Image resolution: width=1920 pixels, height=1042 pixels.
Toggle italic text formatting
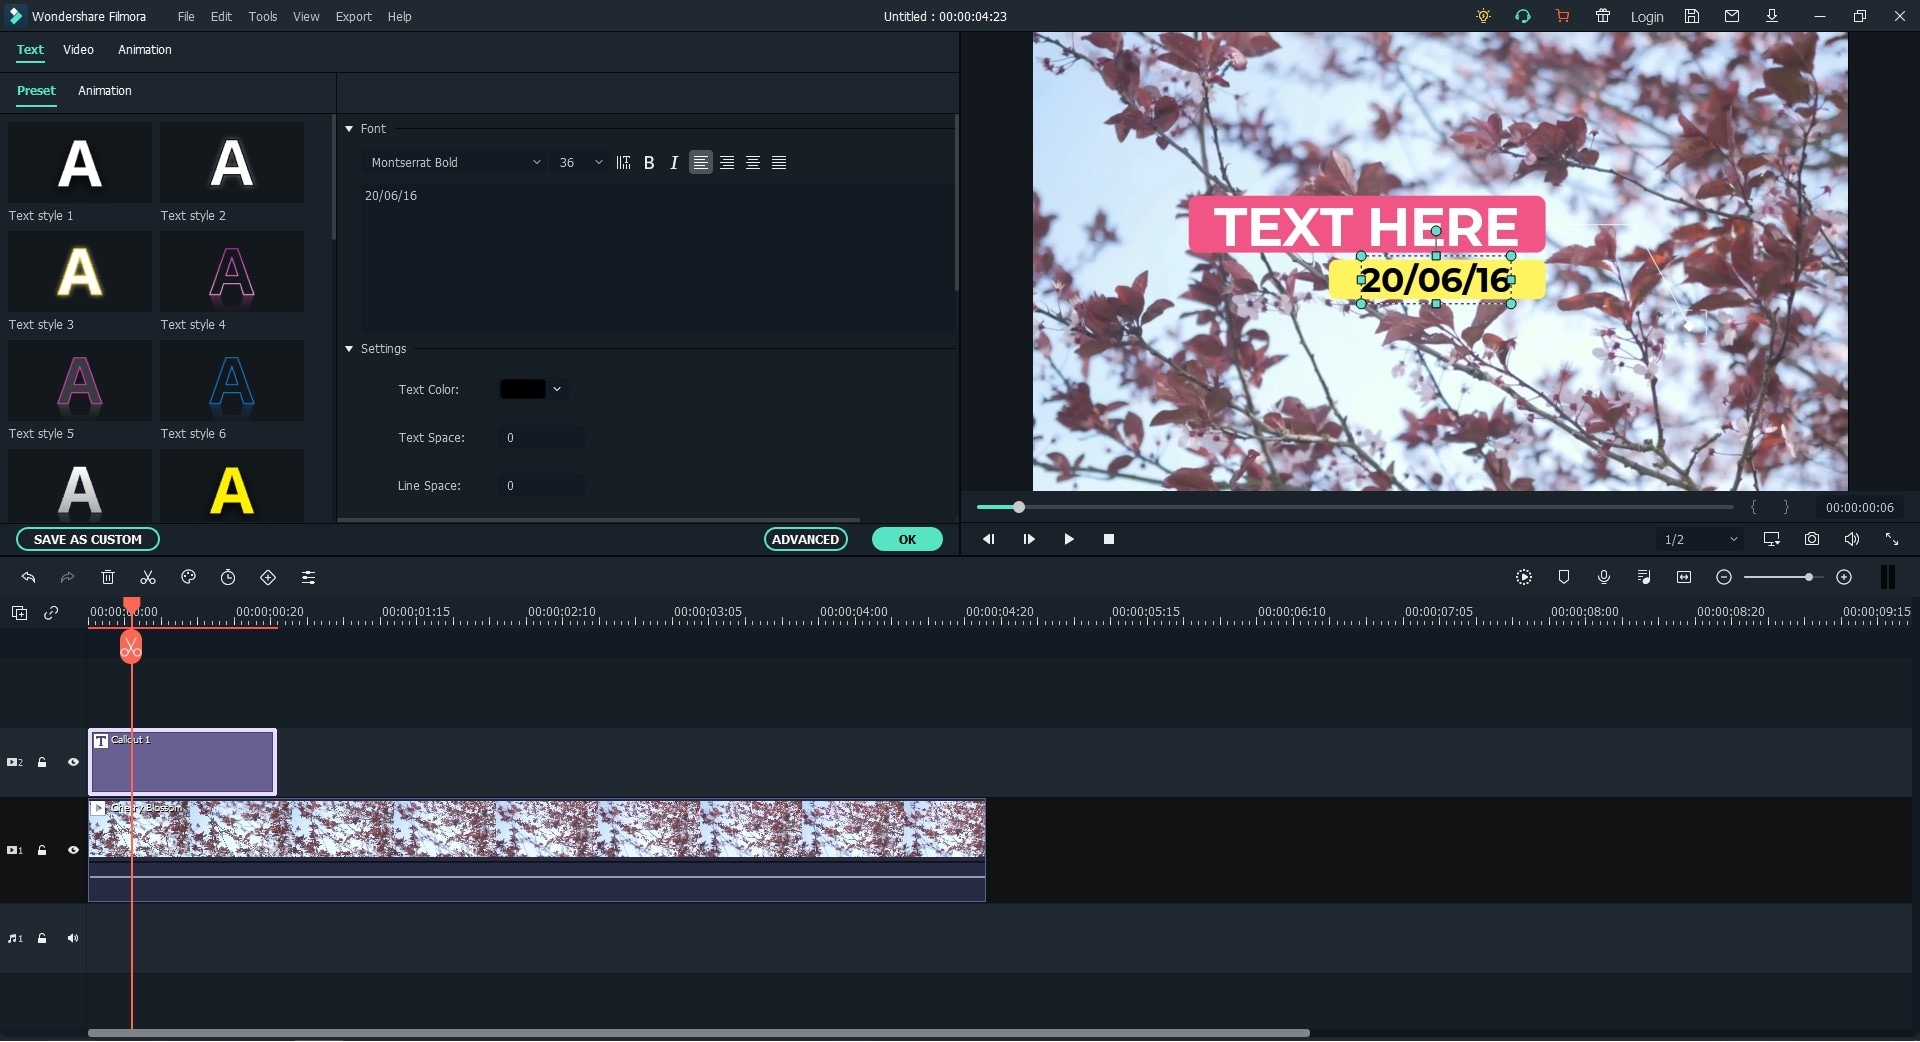[674, 163]
